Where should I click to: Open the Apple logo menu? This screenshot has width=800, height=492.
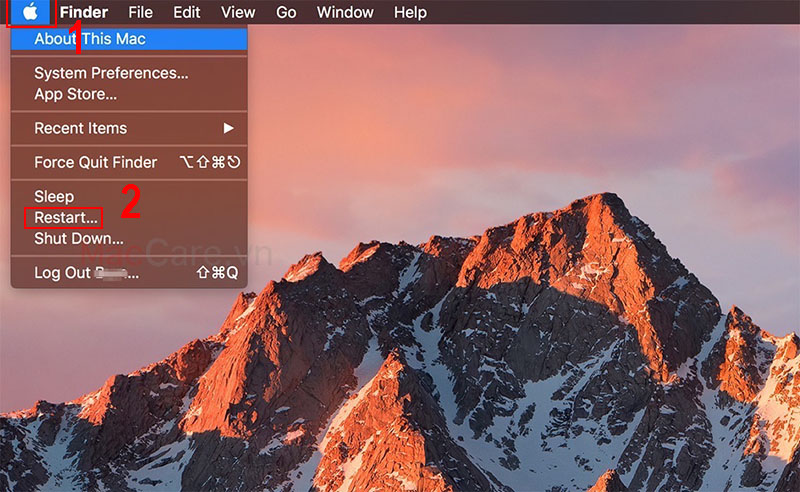[x=31, y=12]
